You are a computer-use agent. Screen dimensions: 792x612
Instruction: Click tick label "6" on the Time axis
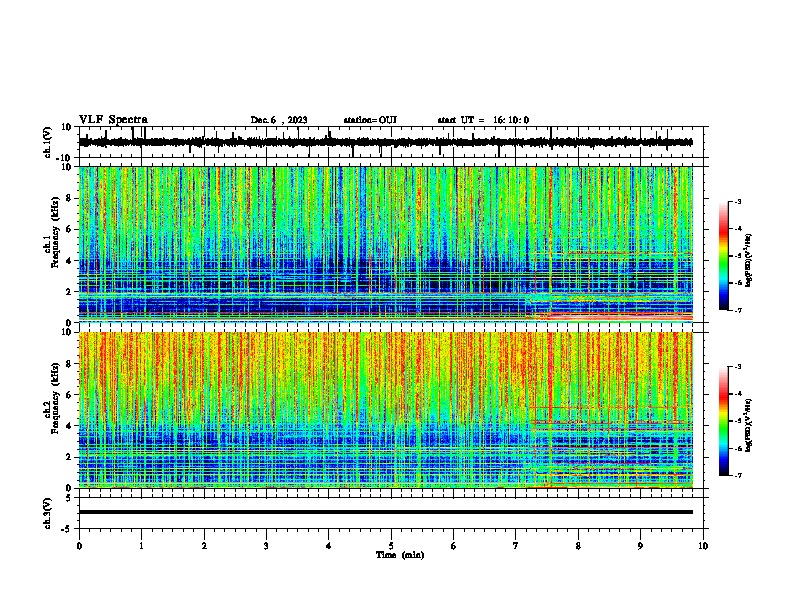tap(454, 546)
